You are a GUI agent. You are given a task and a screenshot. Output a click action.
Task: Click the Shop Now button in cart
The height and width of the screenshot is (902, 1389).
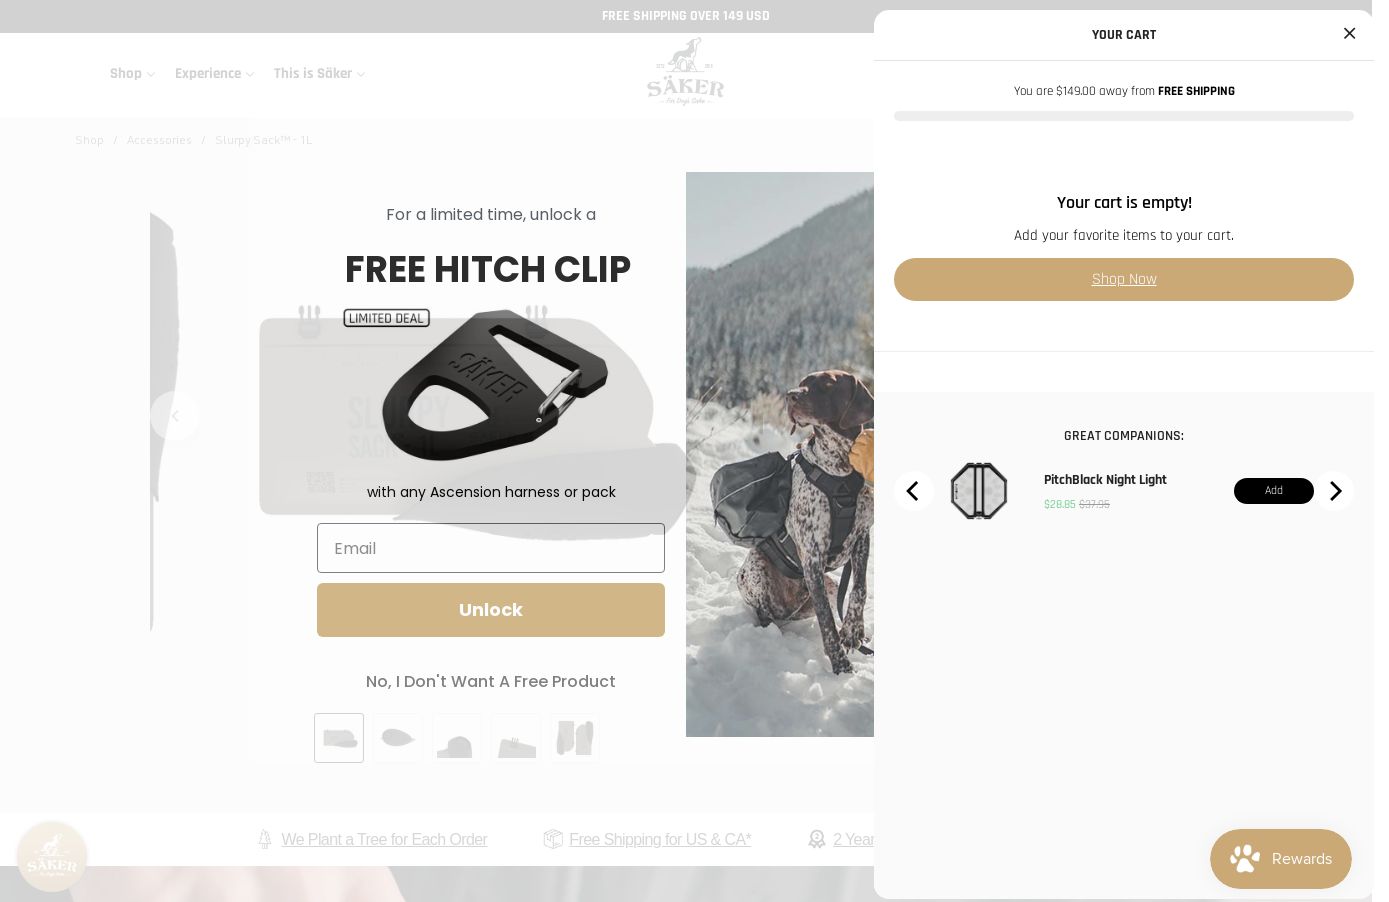[x=1124, y=280]
